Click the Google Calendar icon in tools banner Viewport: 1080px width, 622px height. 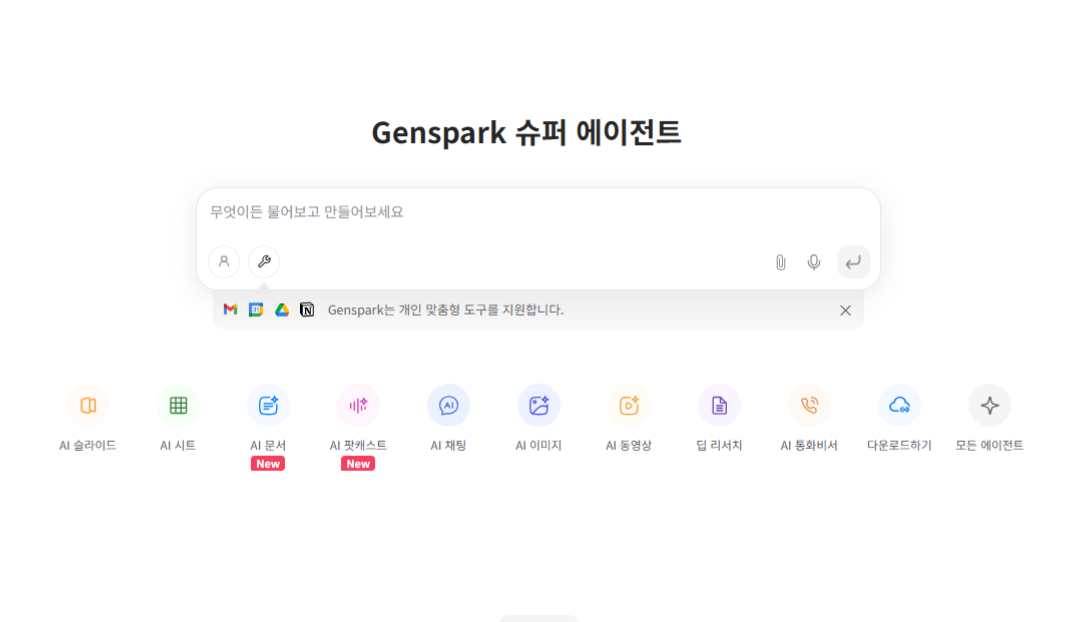coord(256,310)
